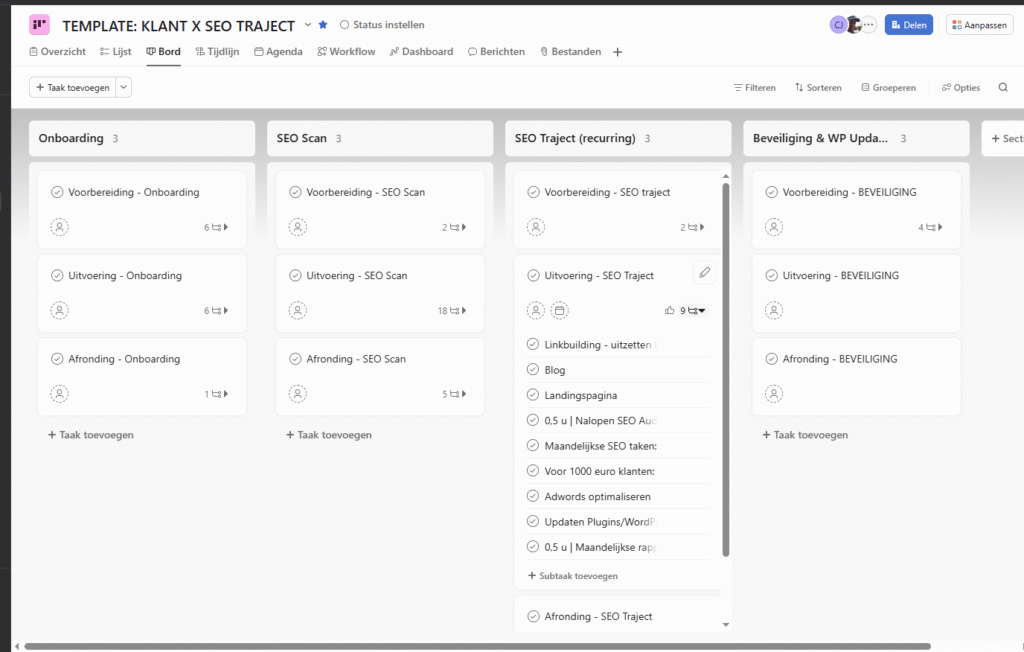Click the assignee avatar on 'Voorbereiding - Onboarding'

tap(59, 227)
